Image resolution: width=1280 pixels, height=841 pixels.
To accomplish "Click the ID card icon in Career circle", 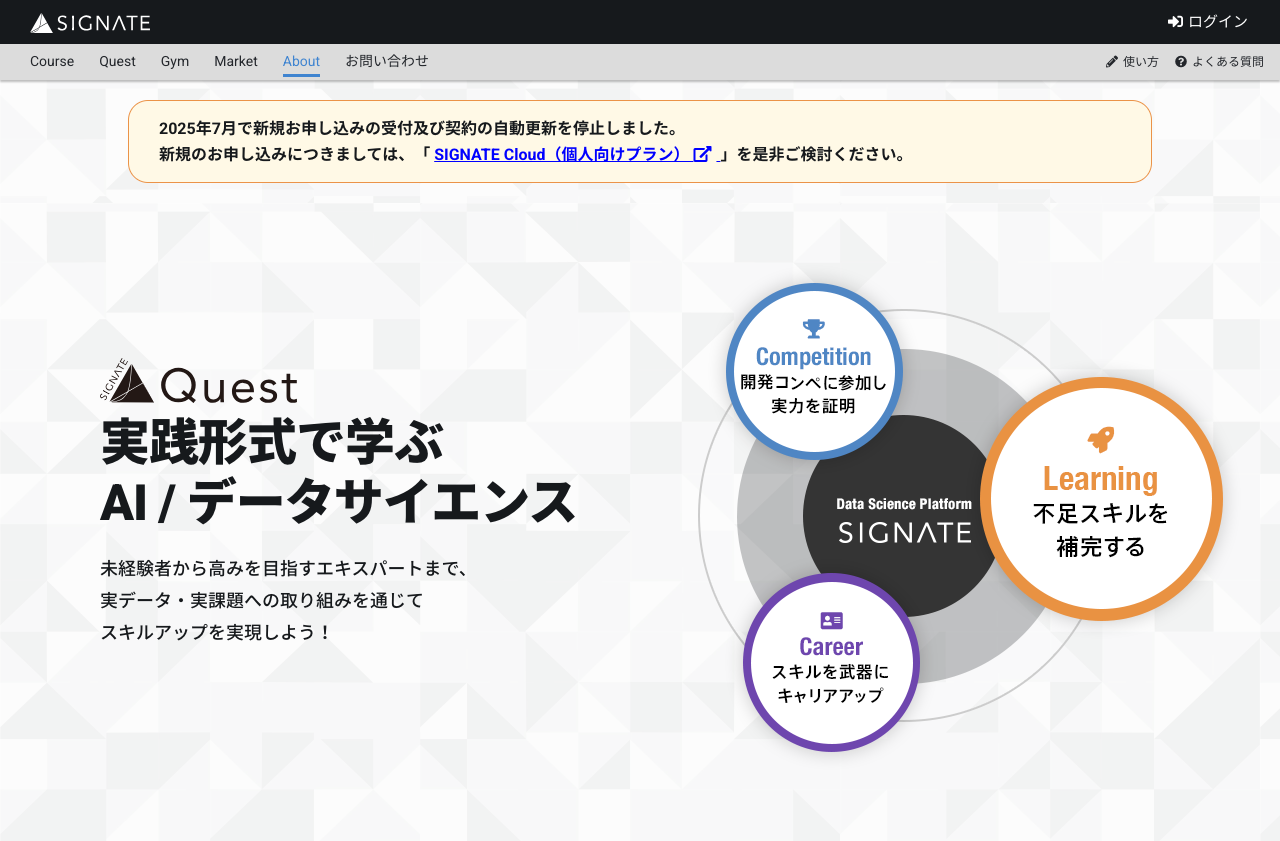I will click(x=831, y=620).
